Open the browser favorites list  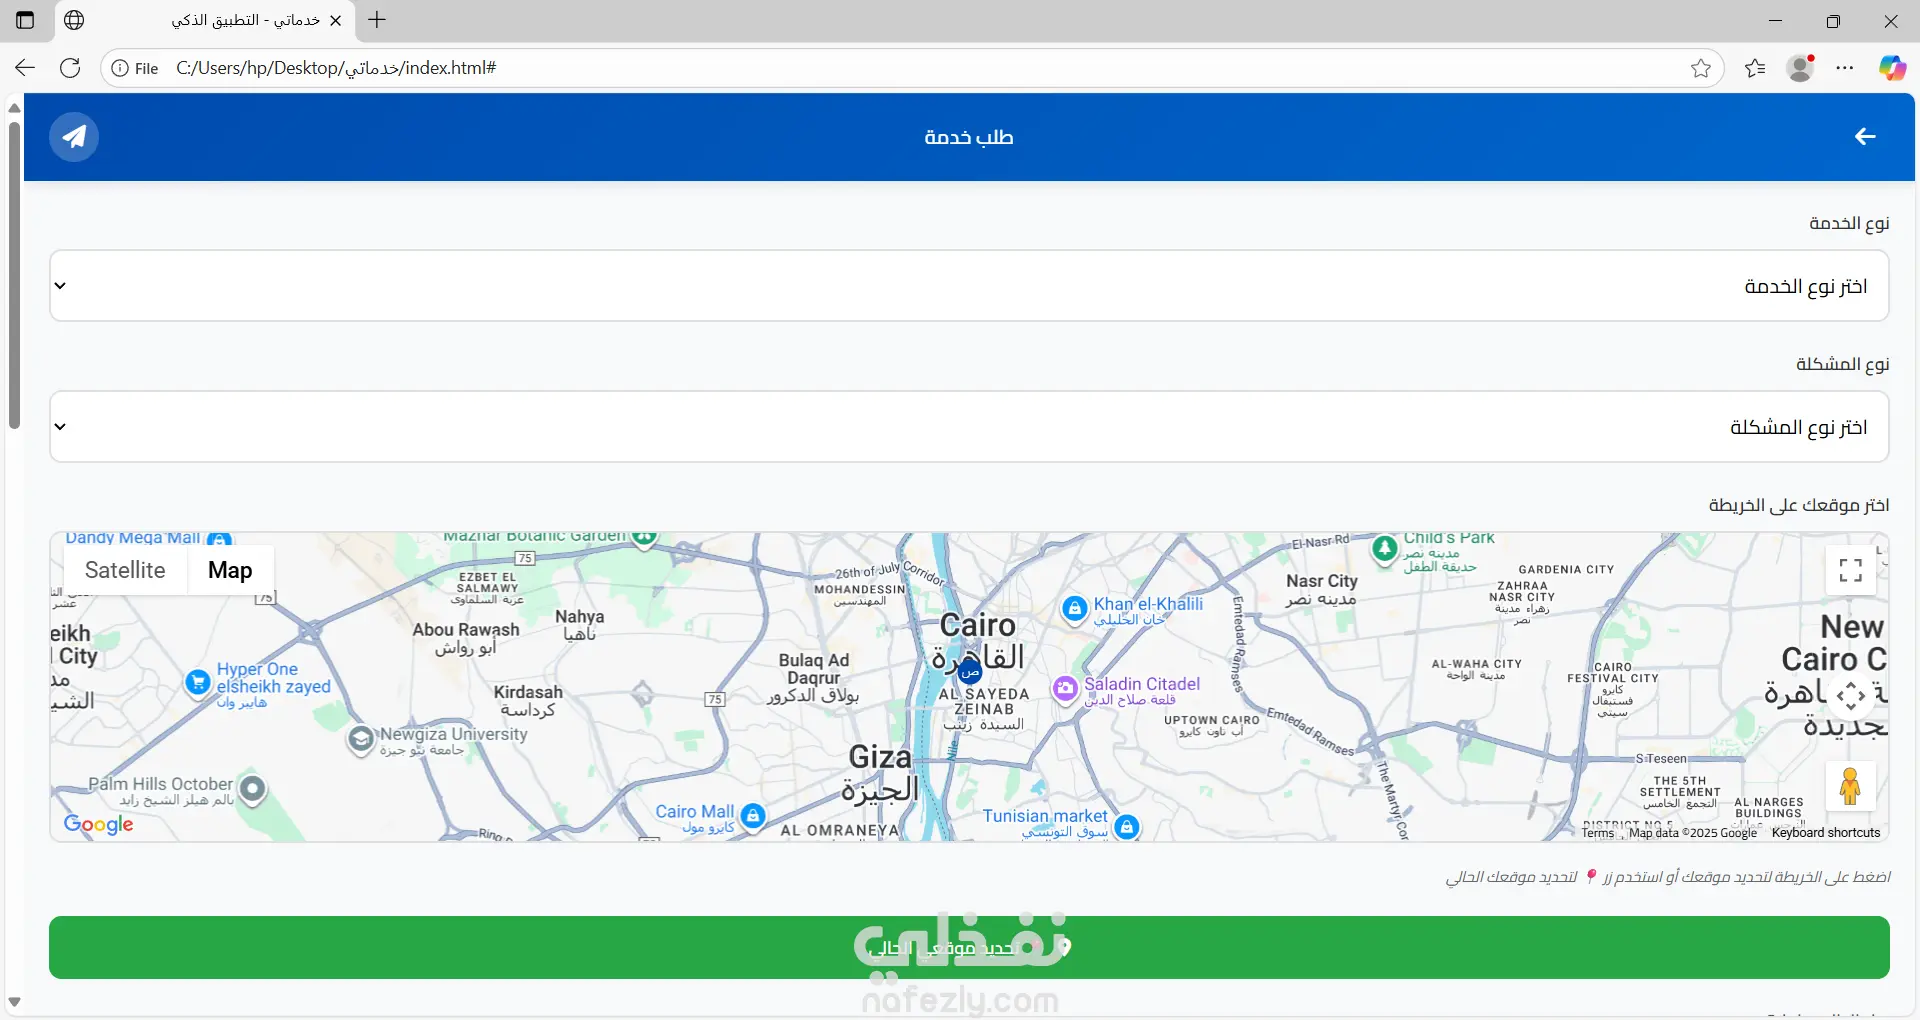point(1755,68)
